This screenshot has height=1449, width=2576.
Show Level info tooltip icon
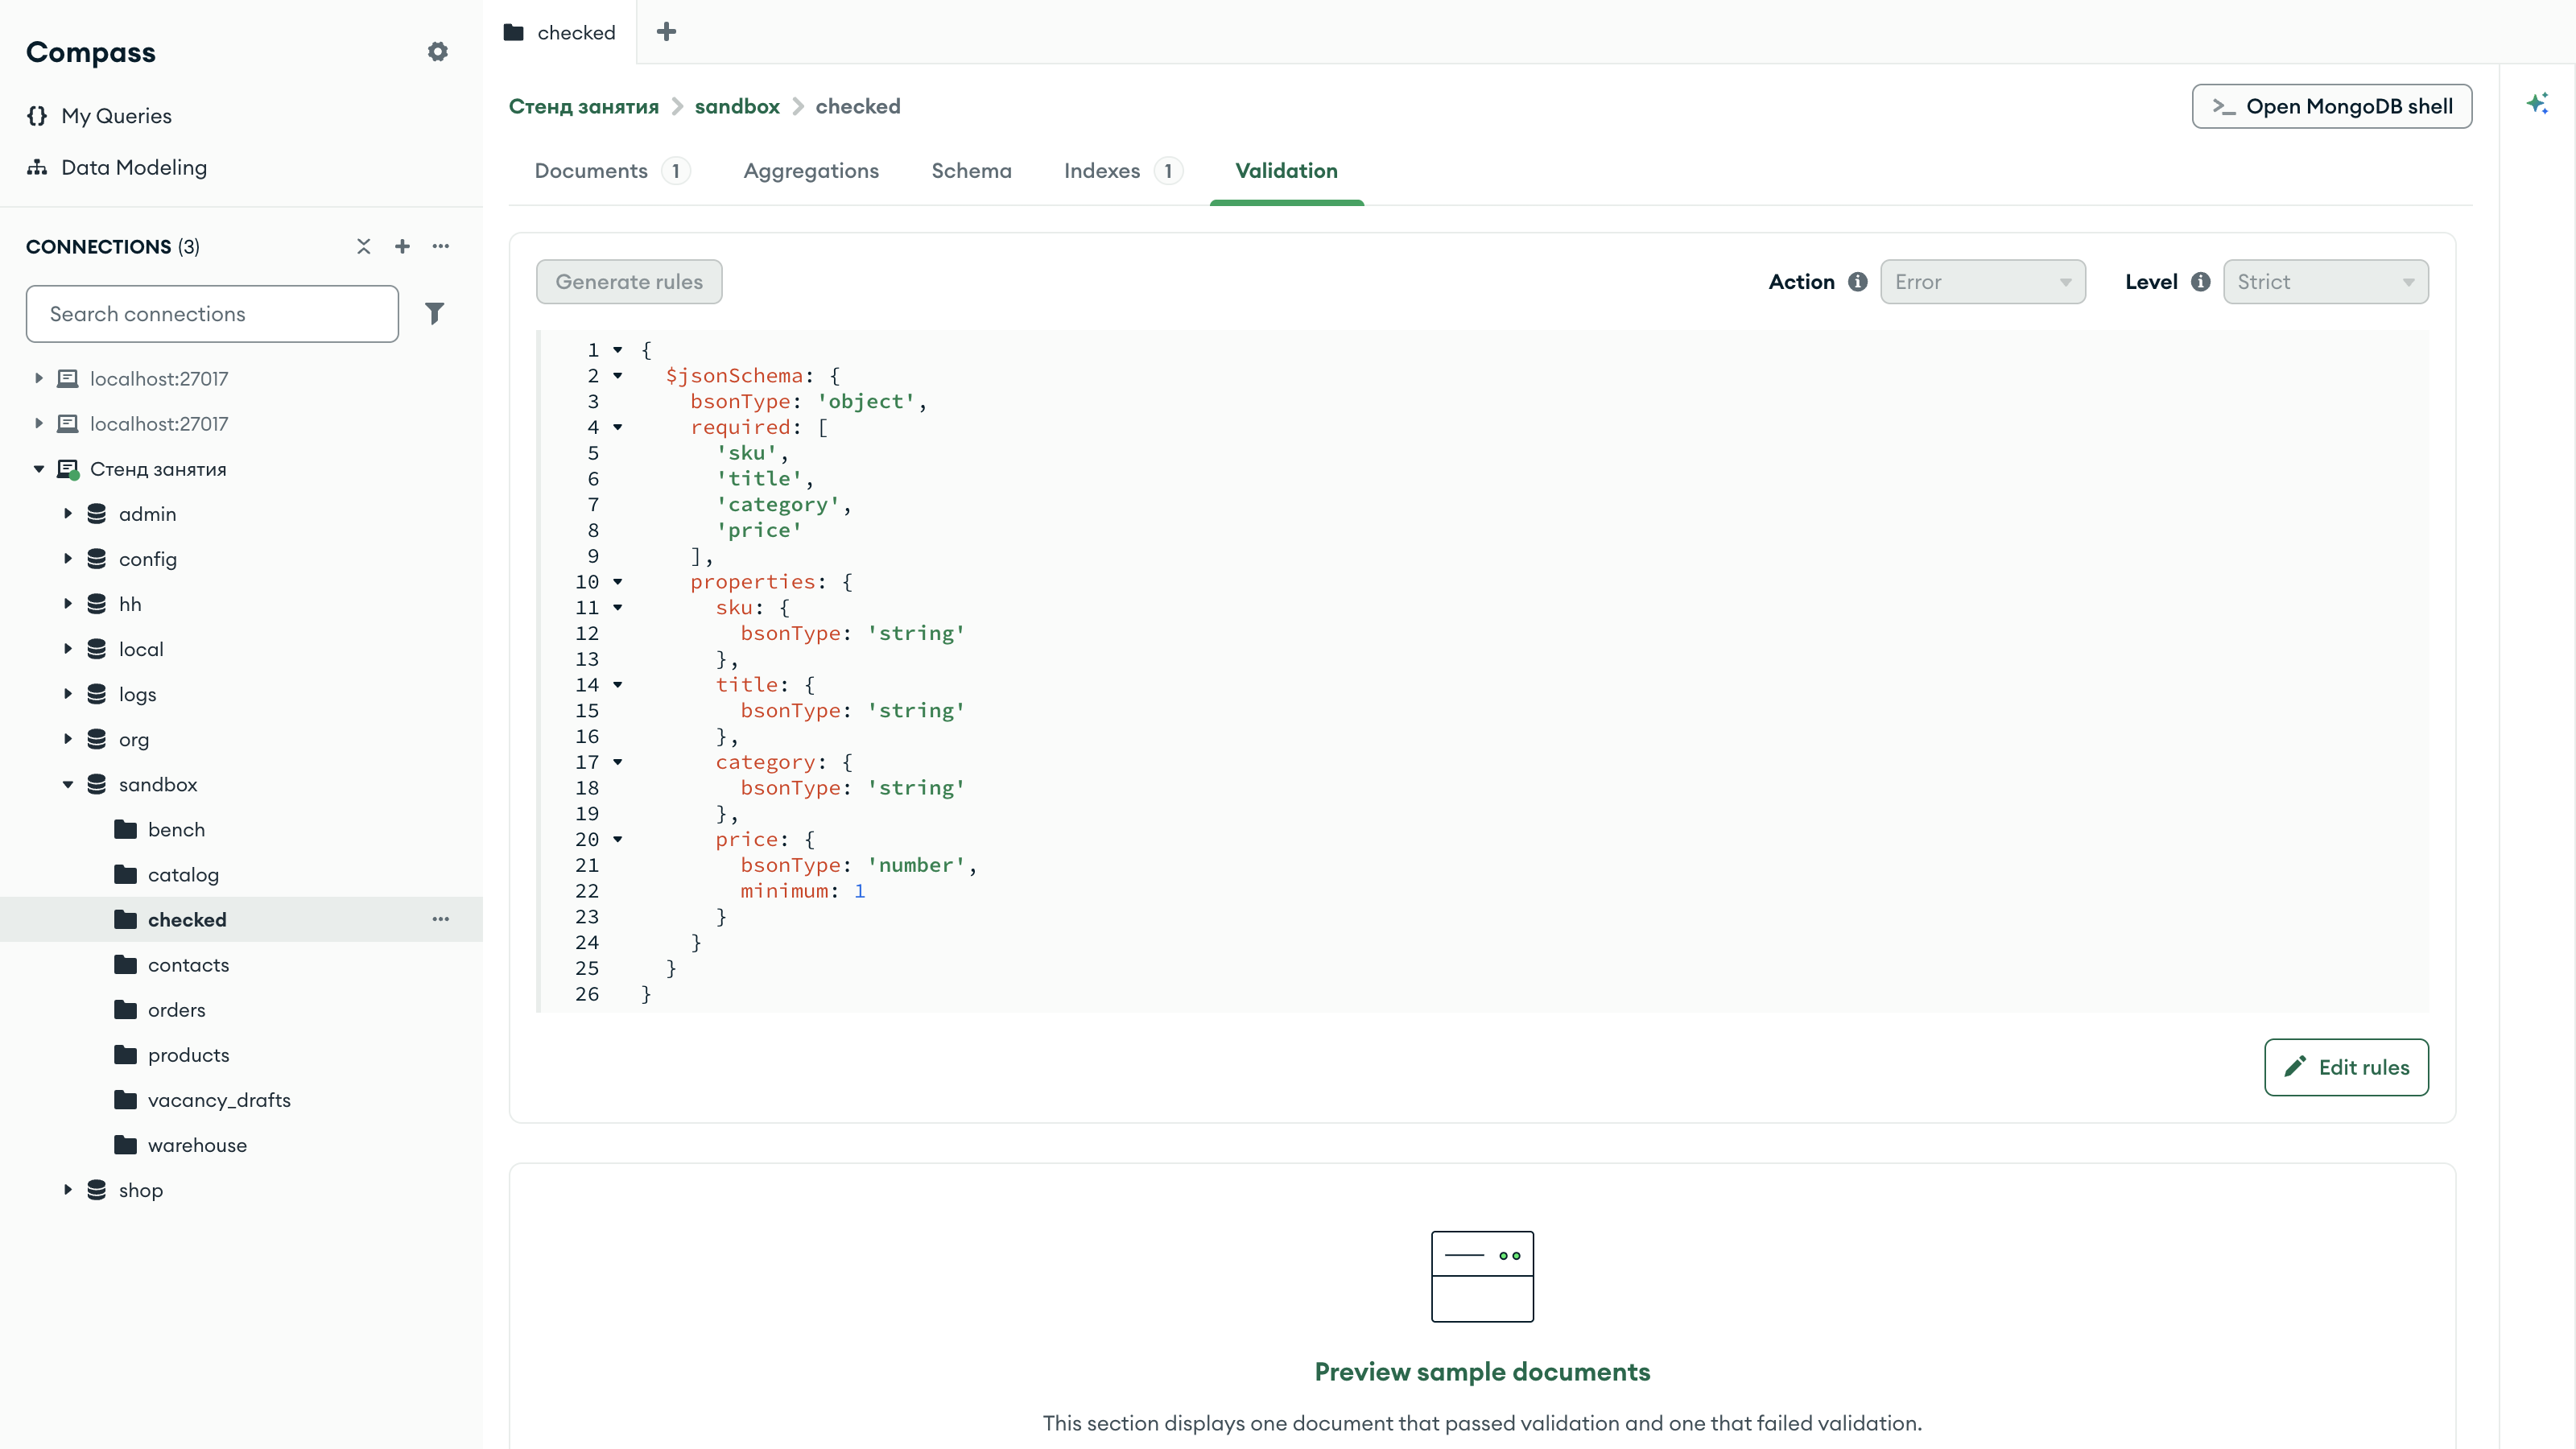pyautogui.click(x=2200, y=282)
